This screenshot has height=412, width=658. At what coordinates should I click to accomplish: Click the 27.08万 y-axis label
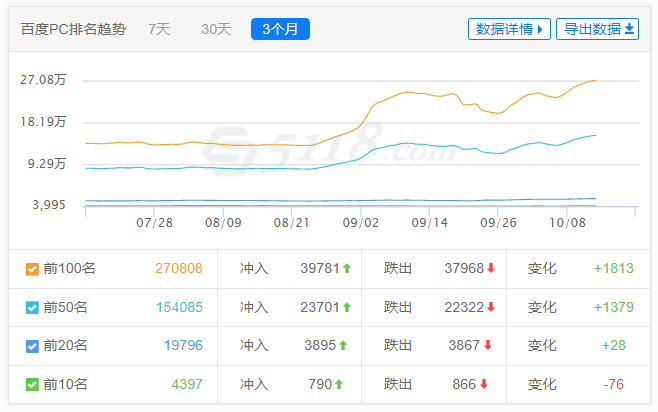(43, 80)
